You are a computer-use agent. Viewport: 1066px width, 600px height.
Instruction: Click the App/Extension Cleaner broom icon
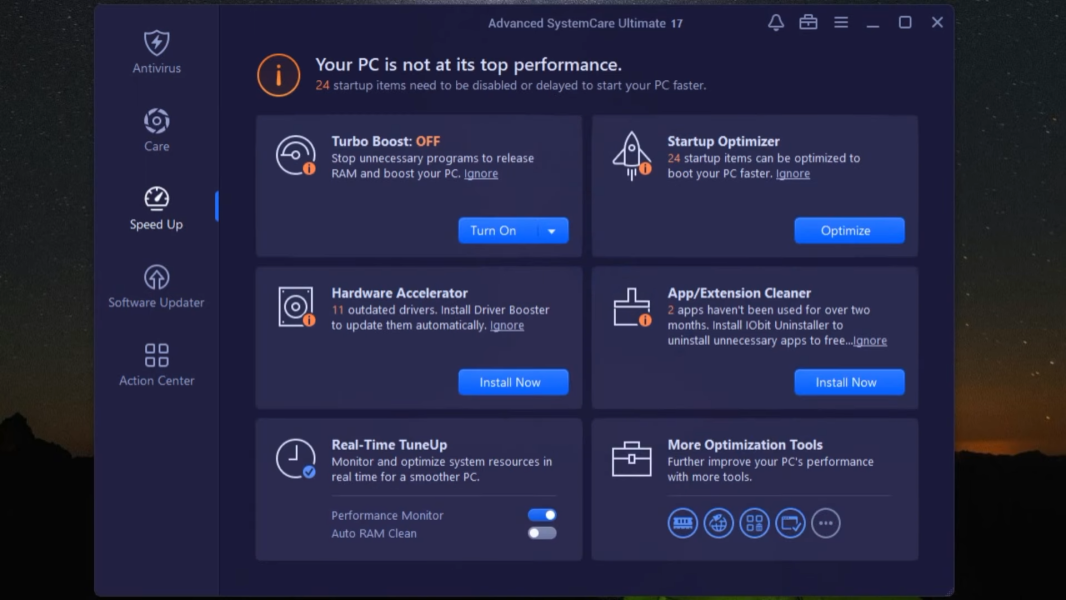(x=632, y=307)
